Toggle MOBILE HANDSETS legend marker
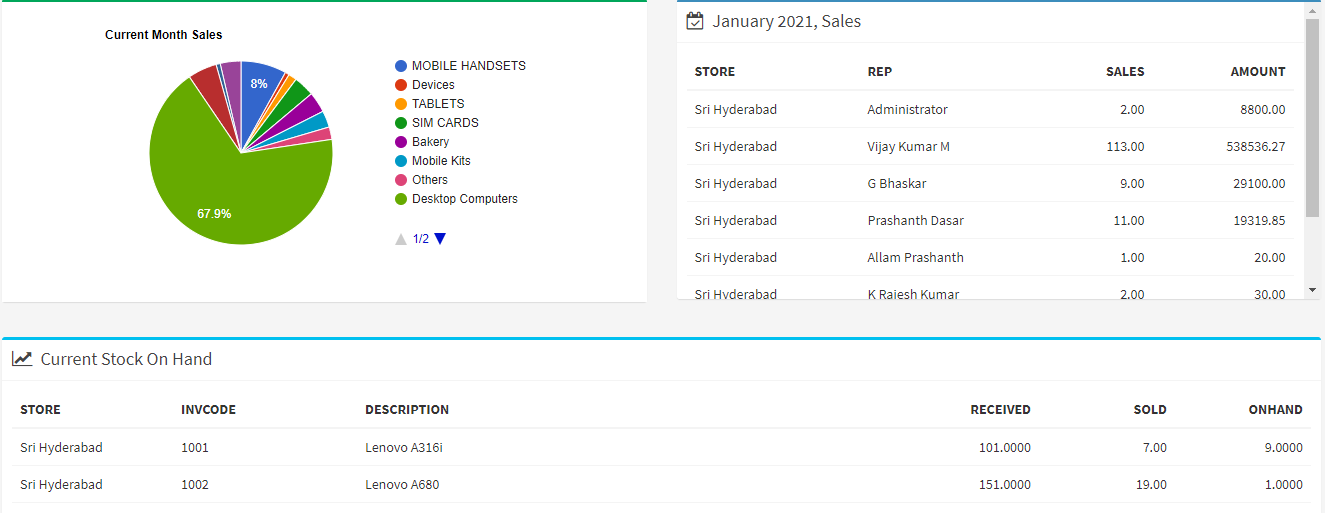Image resolution: width=1325 pixels, height=513 pixels. pos(401,66)
